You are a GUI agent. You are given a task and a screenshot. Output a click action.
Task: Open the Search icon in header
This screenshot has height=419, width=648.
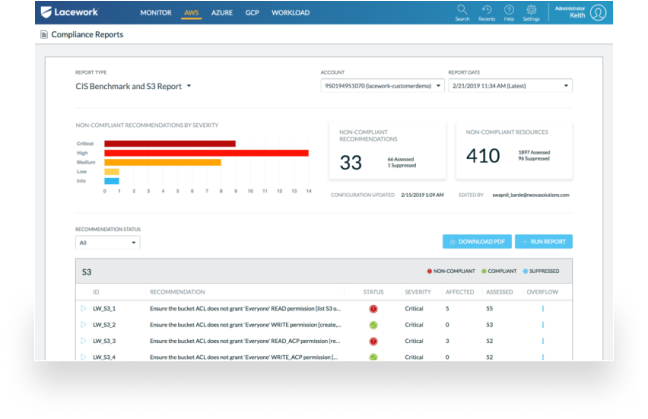462,12
